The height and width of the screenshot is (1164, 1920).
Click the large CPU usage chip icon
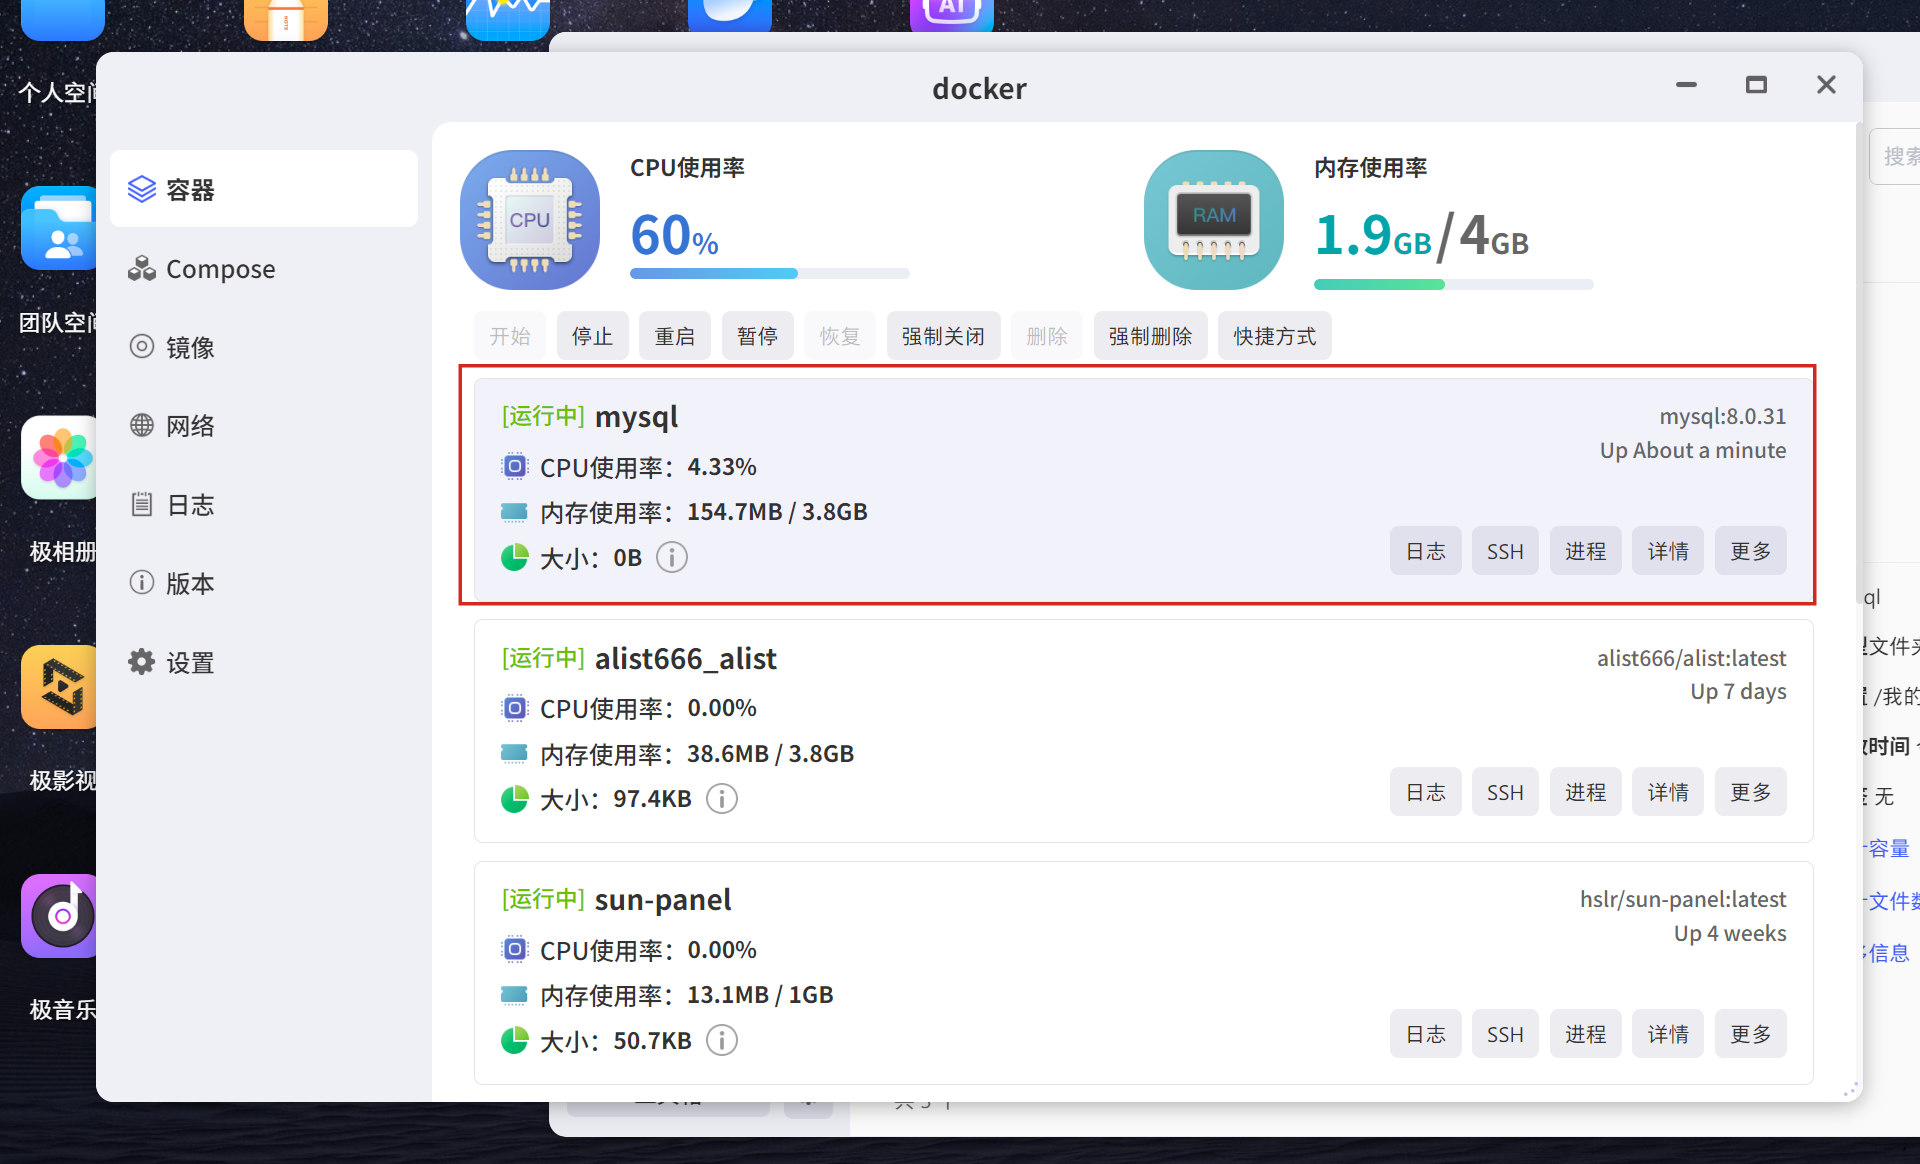point(530,220)
